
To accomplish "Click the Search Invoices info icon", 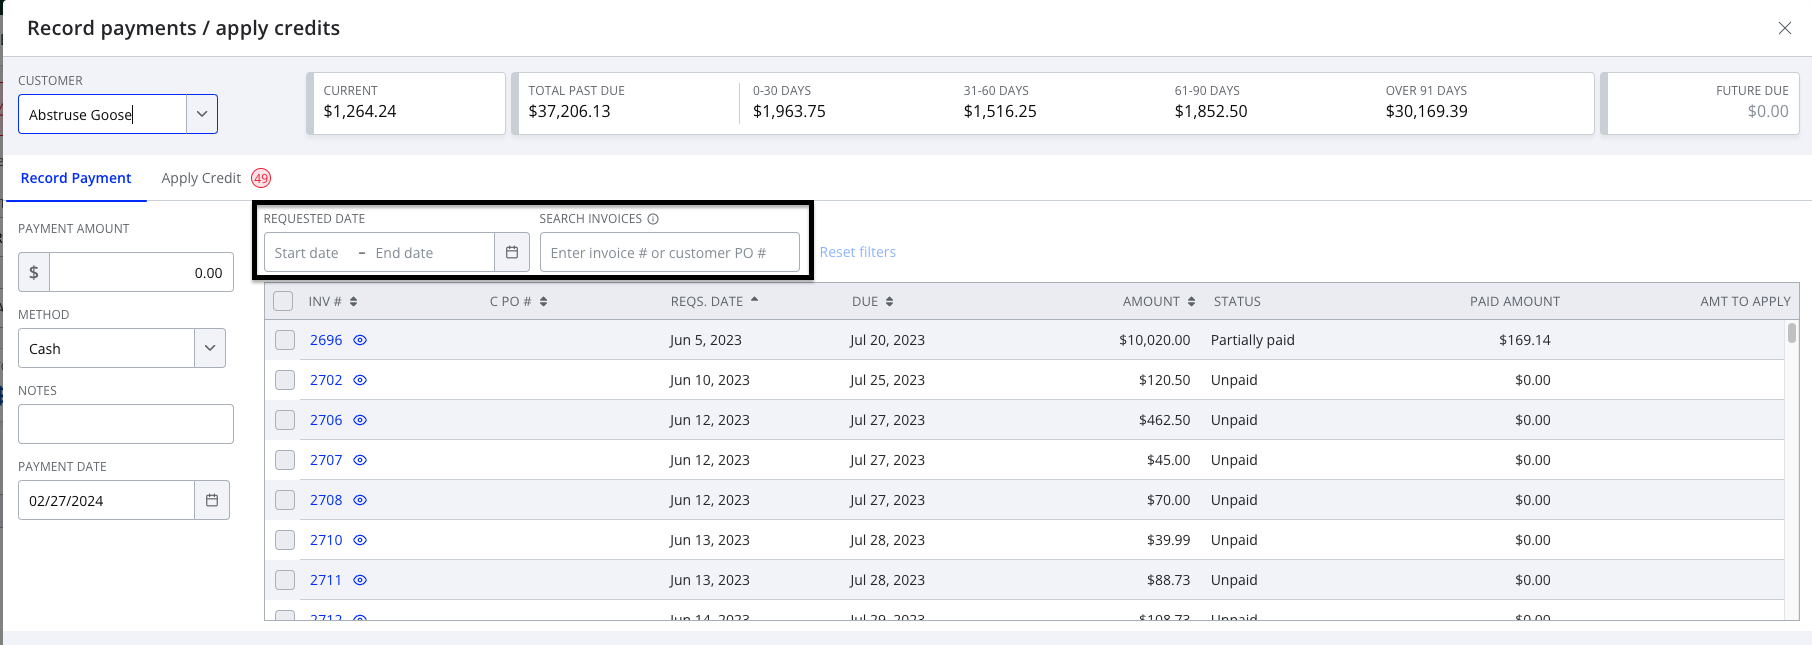I will [x=653, y=219].
